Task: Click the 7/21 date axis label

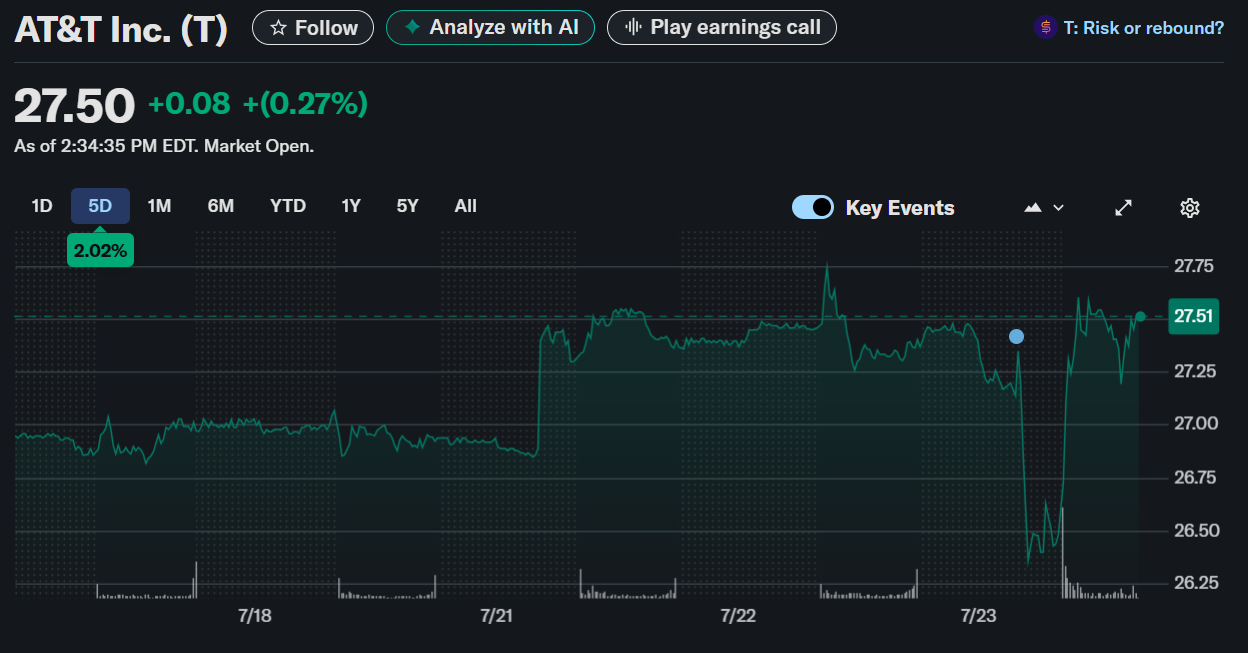Action: click(497, 616)
